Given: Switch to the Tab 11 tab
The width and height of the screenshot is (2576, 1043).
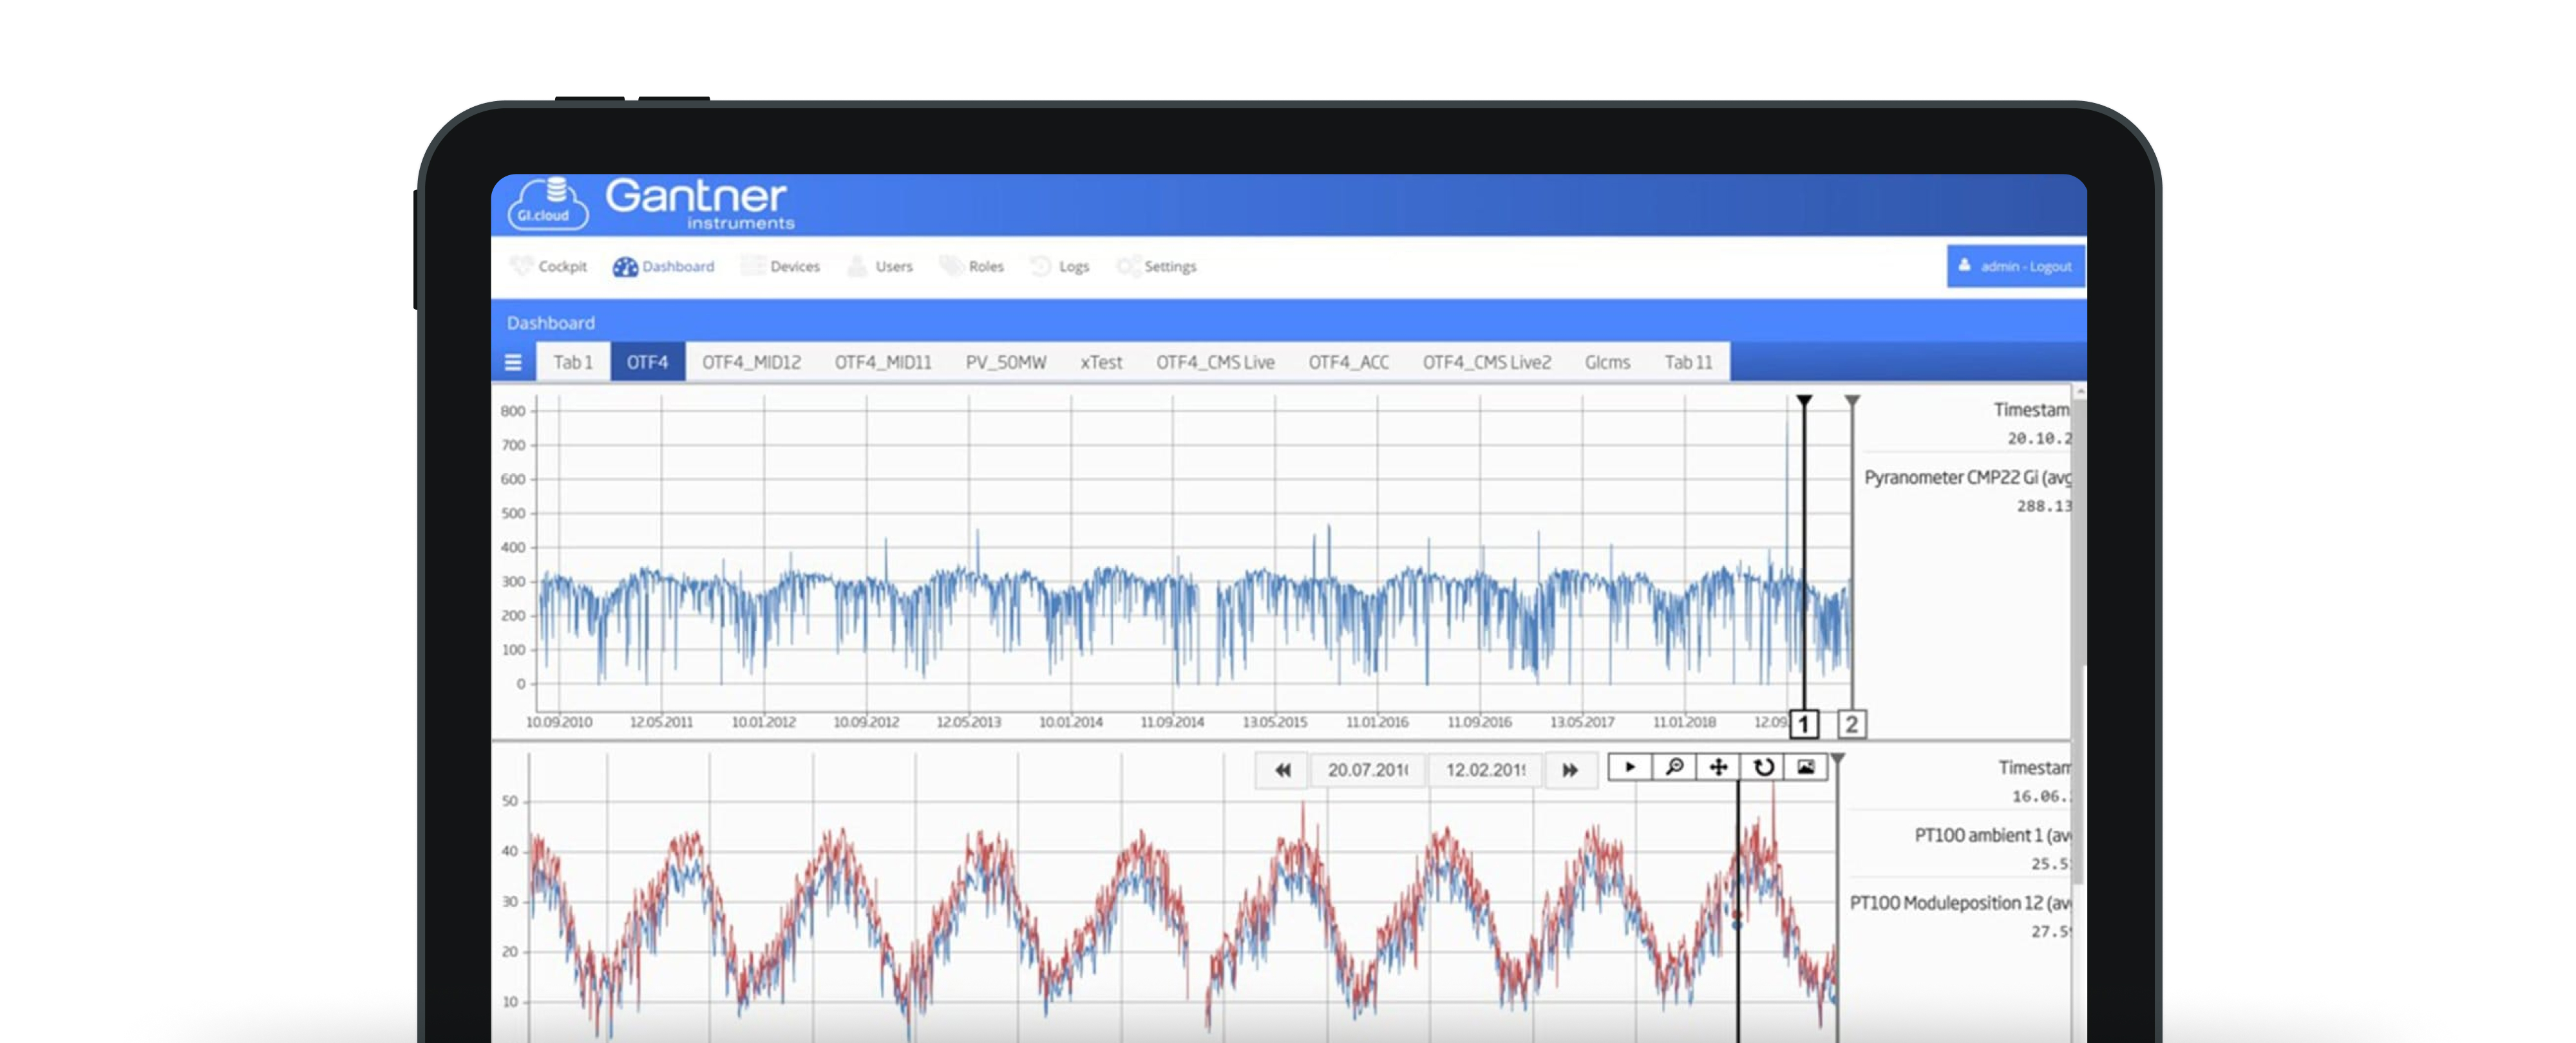Looking at the screenshot, I should [x=1688, y=362].
